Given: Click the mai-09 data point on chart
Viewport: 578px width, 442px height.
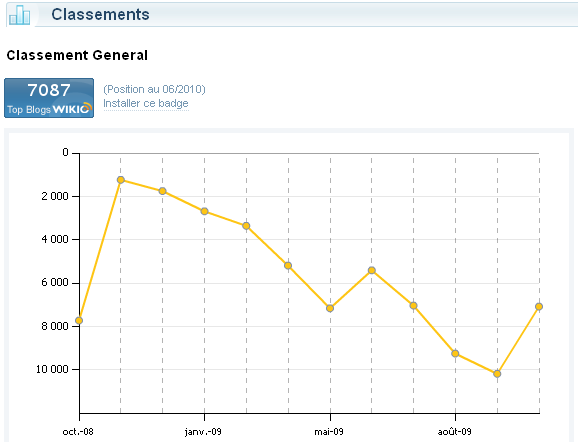Looking at the screenshot, I should coord(330,308).
